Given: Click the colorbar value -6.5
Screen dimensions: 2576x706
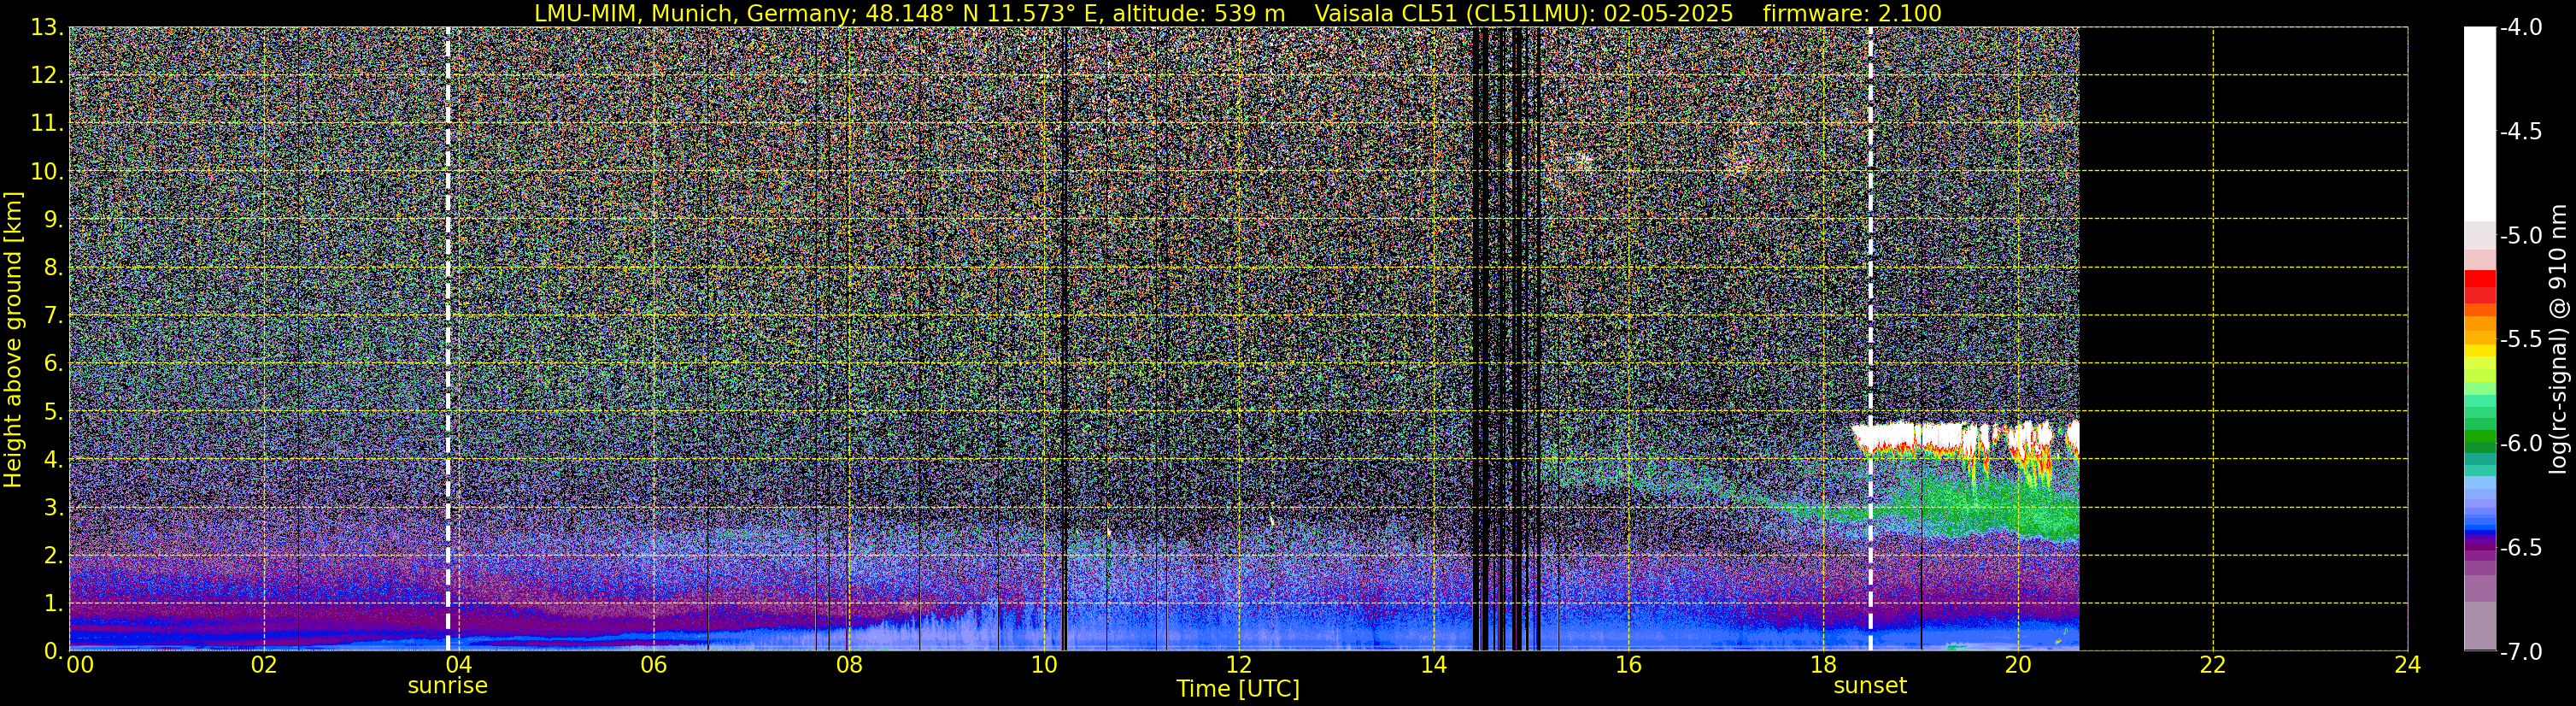Looking at the screenshot, I should pos(2521,547).
